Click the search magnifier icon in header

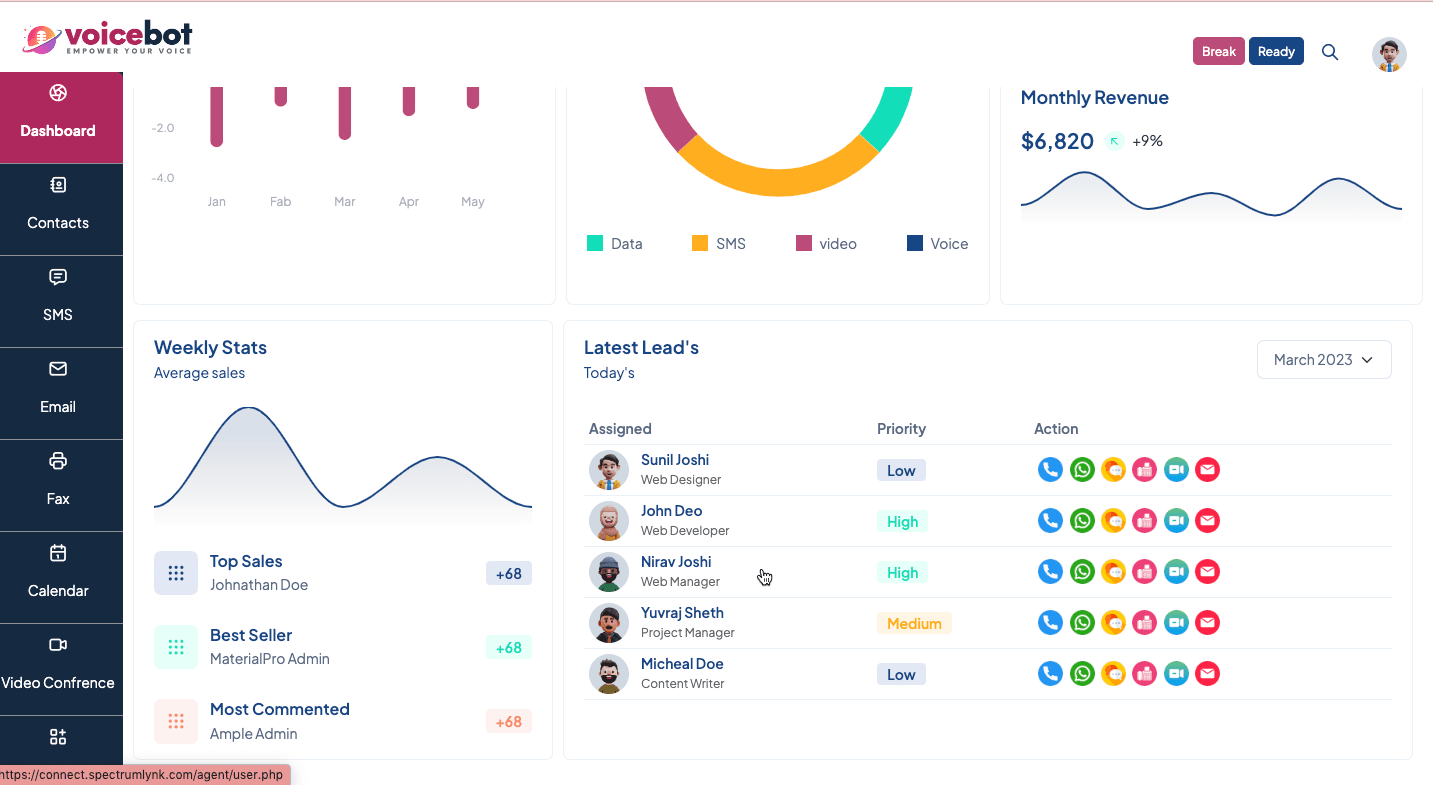[1330, 52]
